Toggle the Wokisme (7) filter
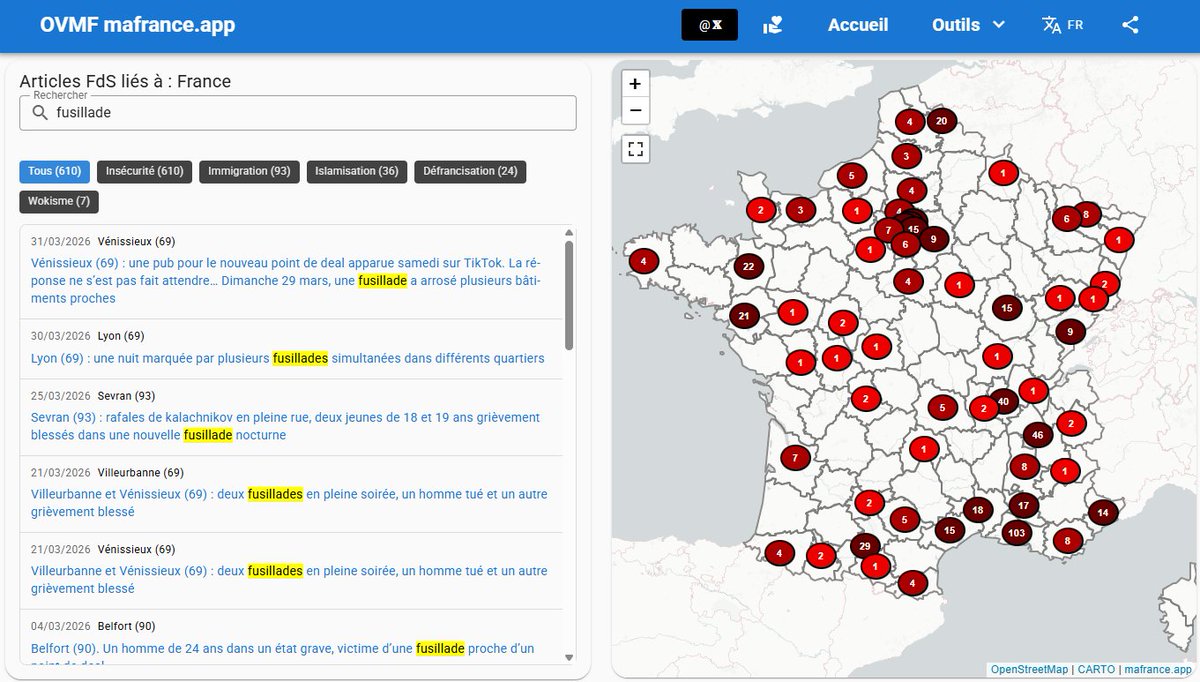This screenshot has width=1200, height=682. tap(59, 201)
